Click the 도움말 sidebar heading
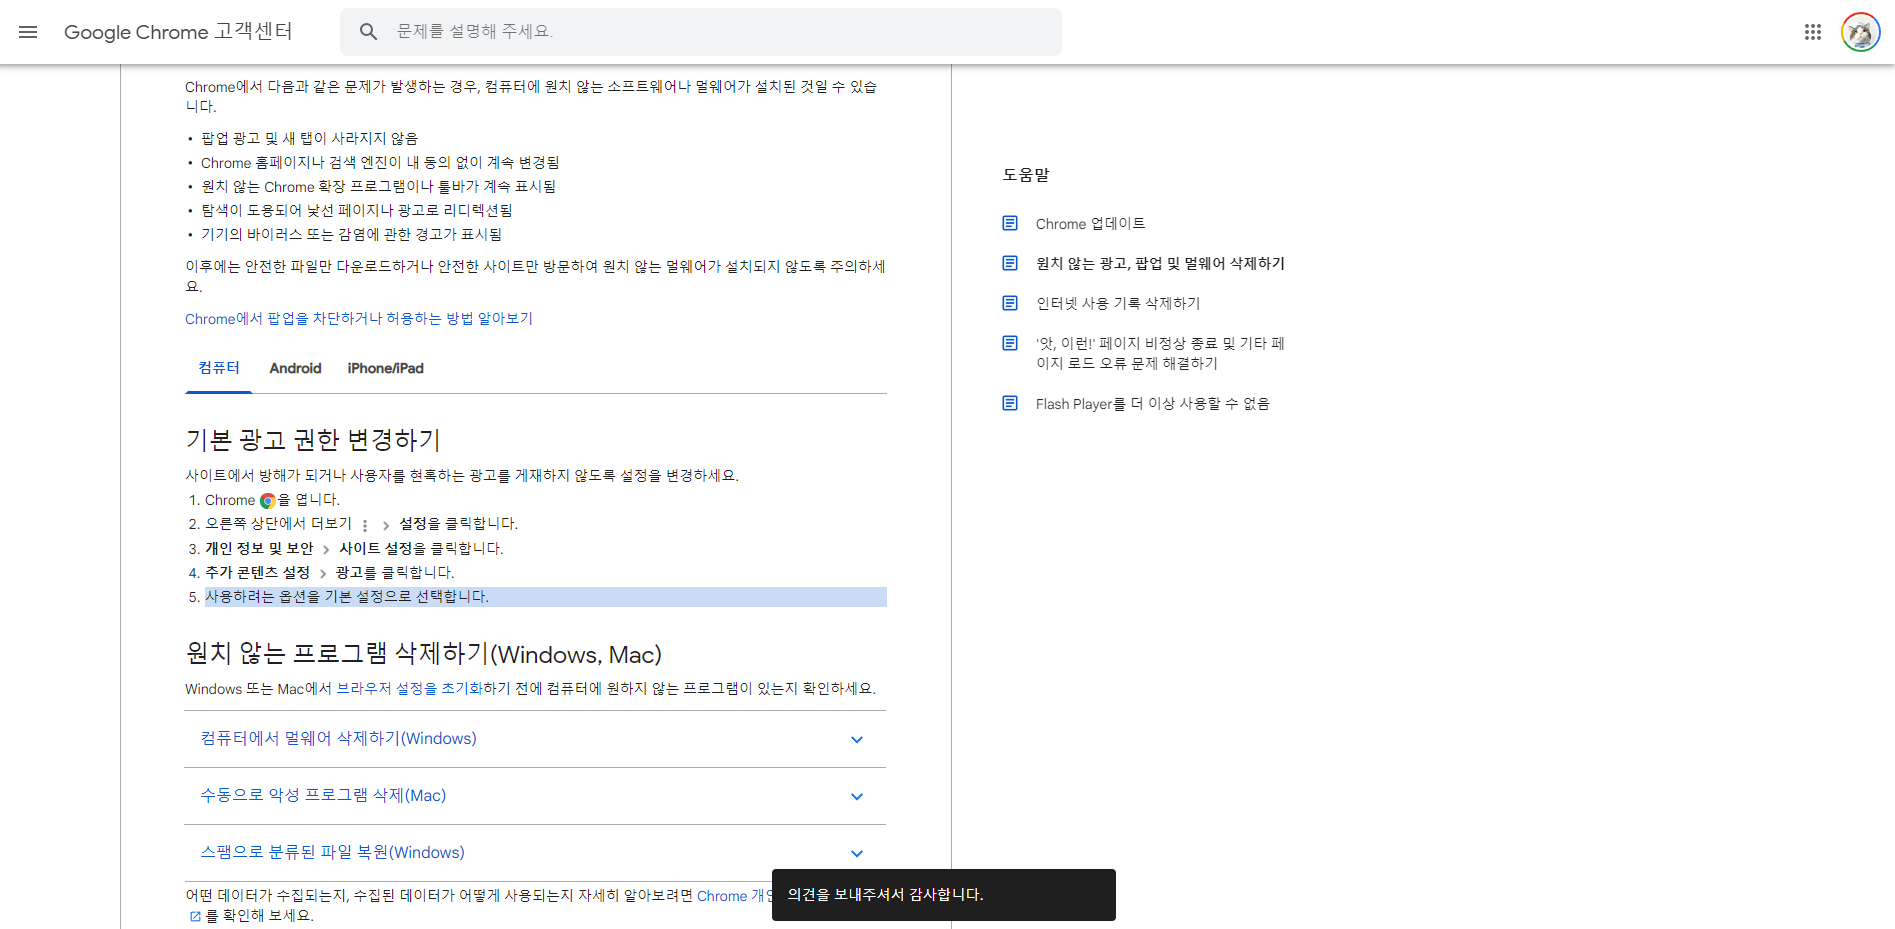Image resolution: width=1895 pixels, height=929 pixels. [x=1026, y=175]
